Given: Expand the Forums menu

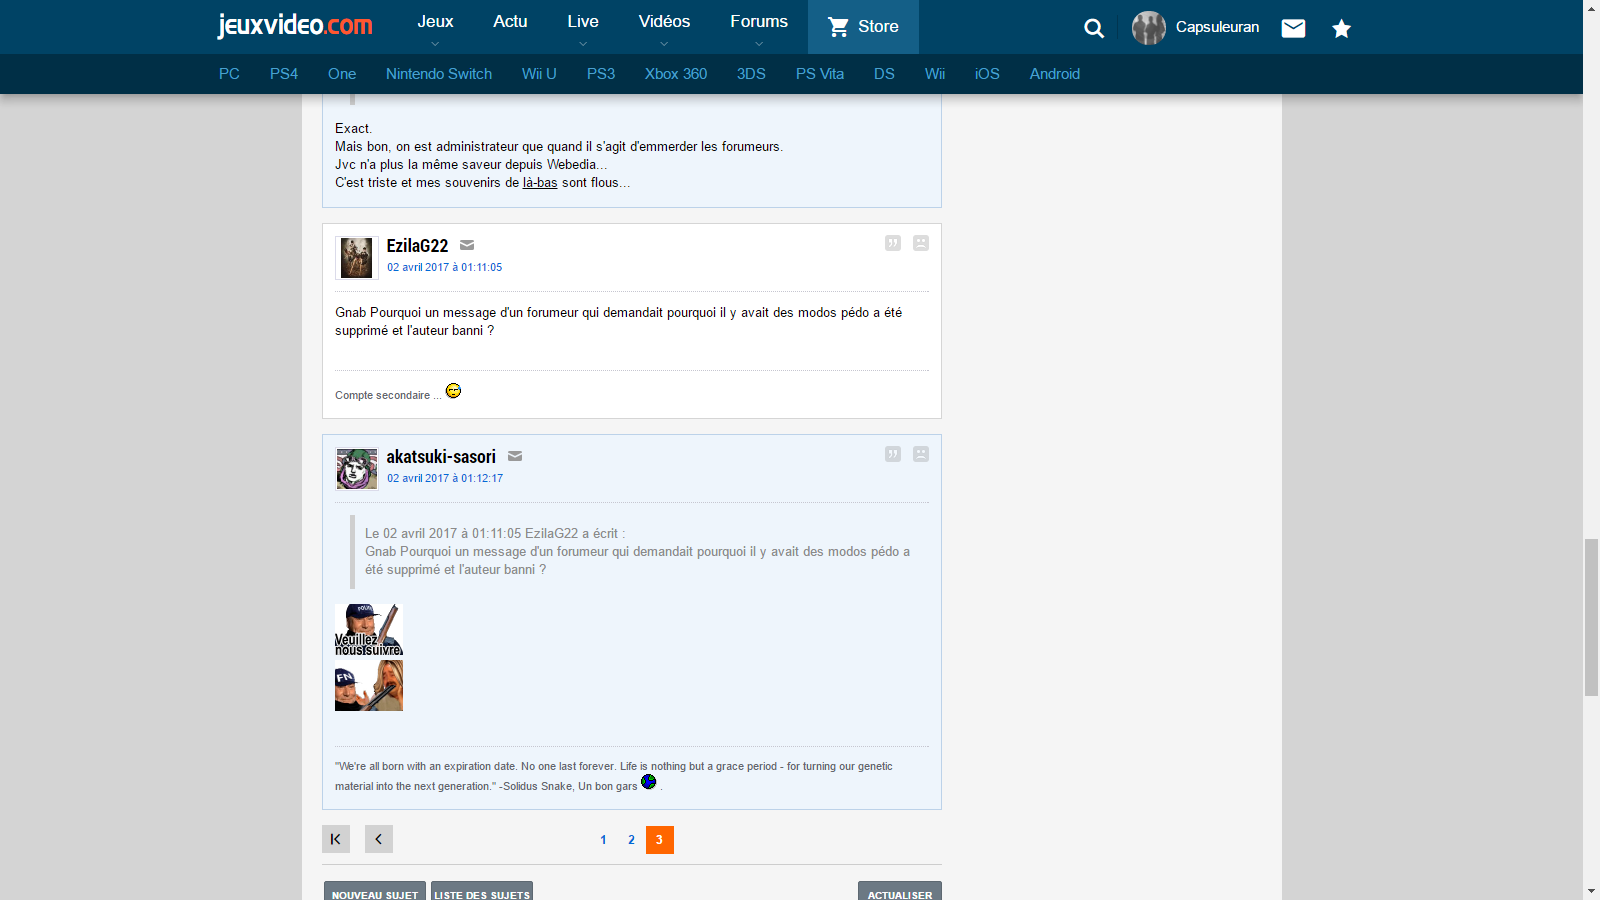Looking at the screenshot, I should 758,27.
